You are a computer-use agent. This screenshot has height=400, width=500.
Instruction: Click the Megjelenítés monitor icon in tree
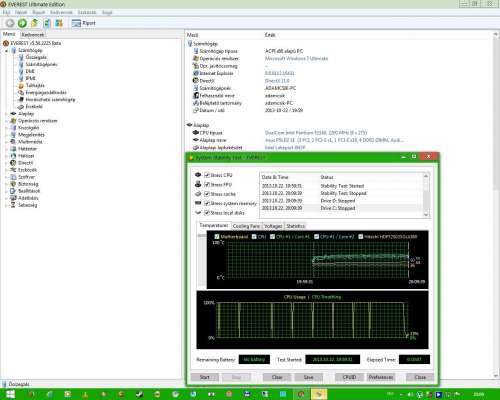(13, 135)
